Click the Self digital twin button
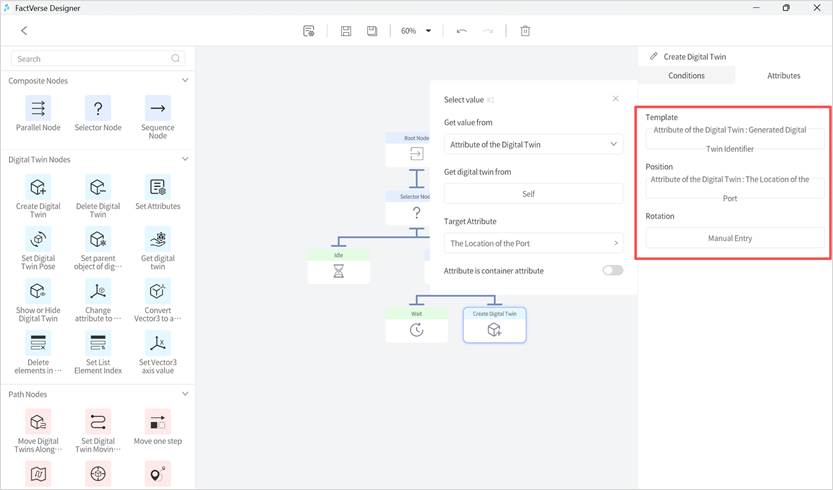This screenshot has height=490, width=833. pos(533,194)
